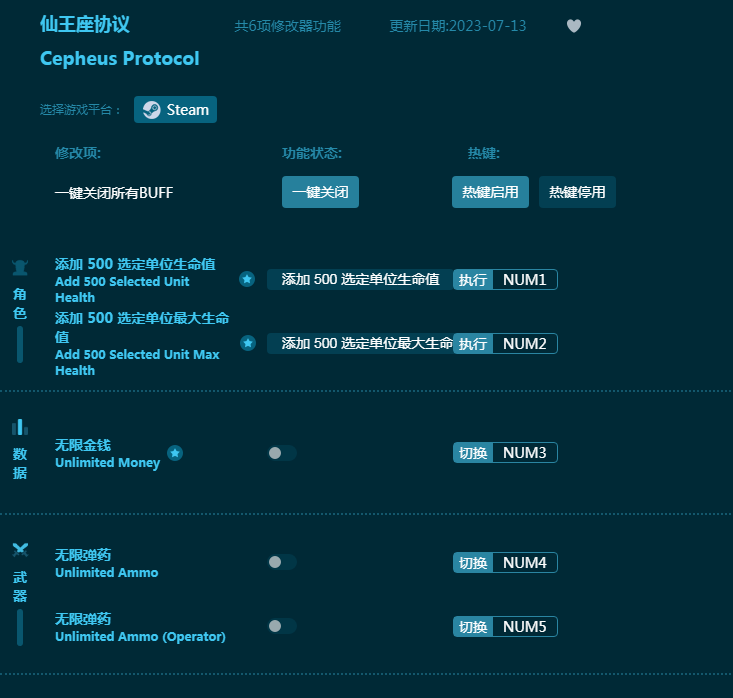Click the 共6项修改器功能 text
733x698 pixels.
point(287,26)
